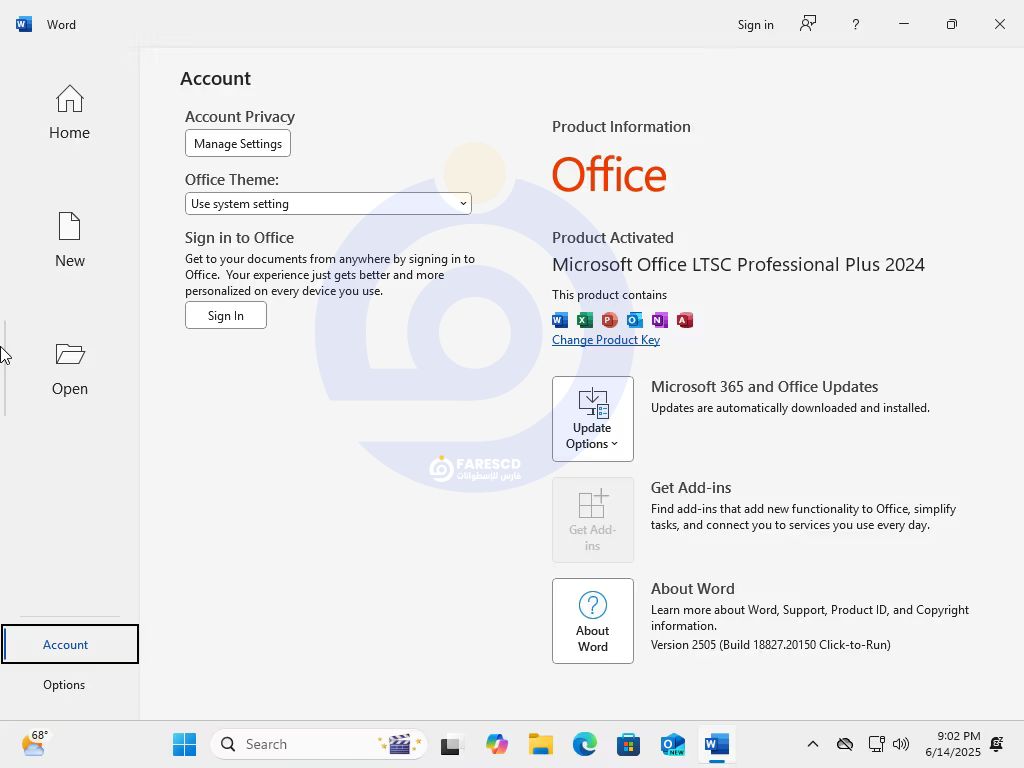Open the Windows Start menu
Image resolution: width=1024 pixels, height=768 pixels.
pos(184,744)
